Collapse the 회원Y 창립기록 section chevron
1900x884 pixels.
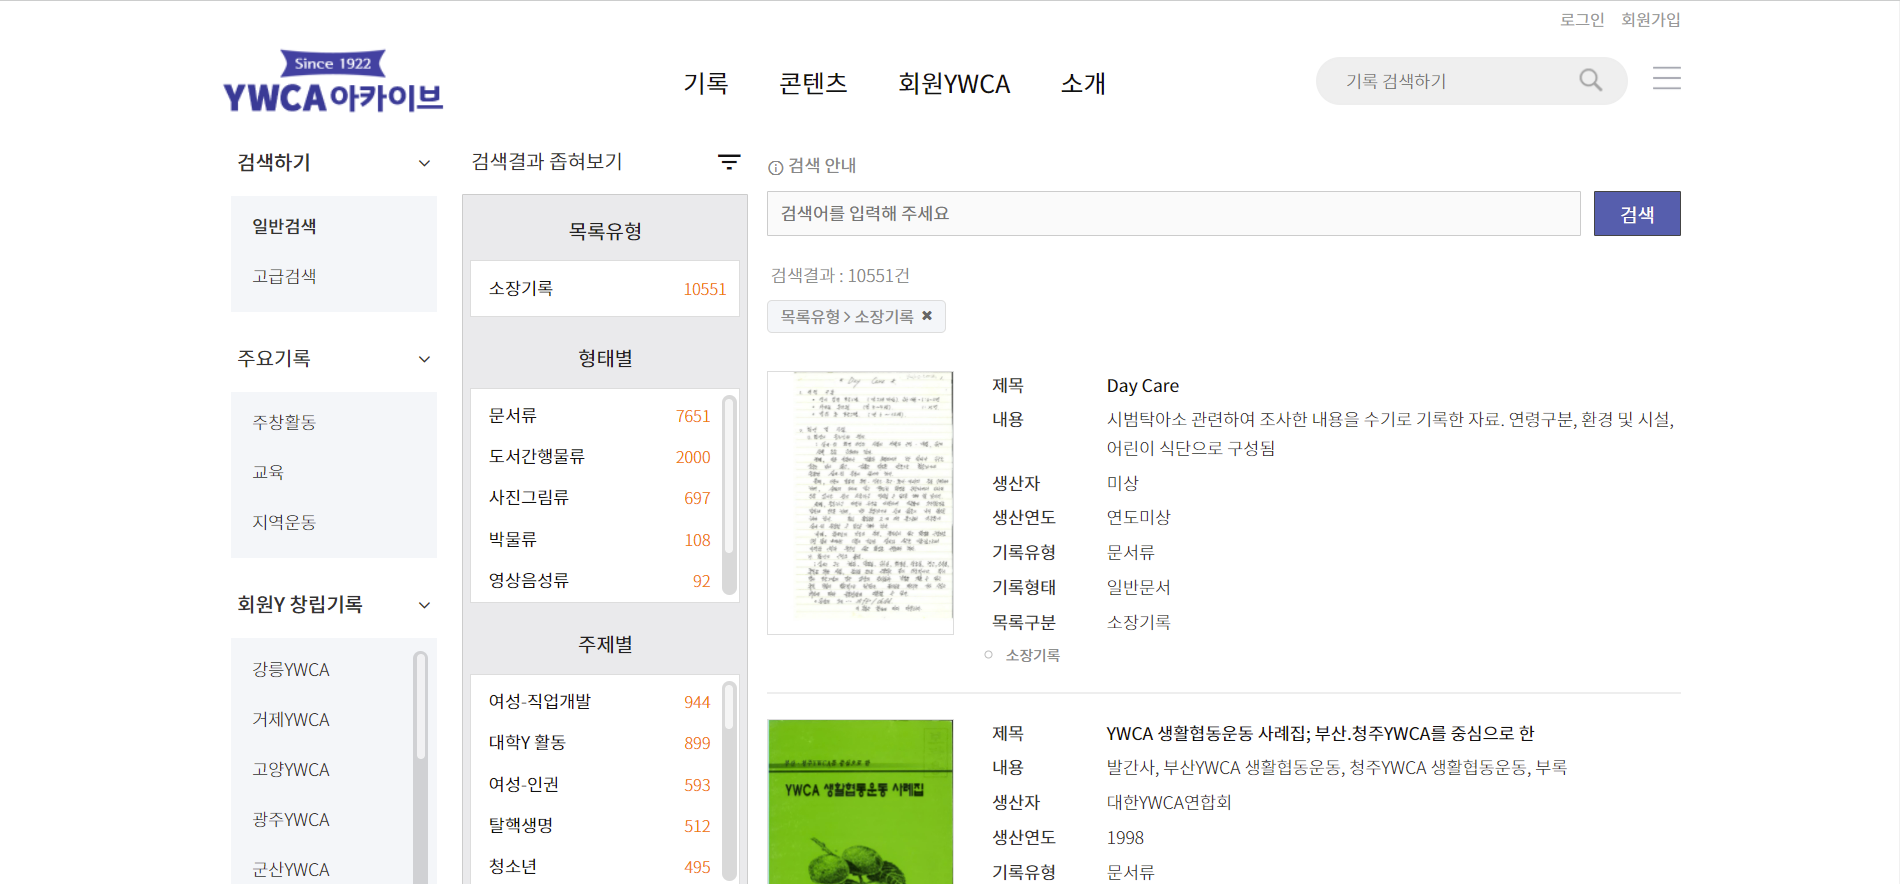coord(424,605)
